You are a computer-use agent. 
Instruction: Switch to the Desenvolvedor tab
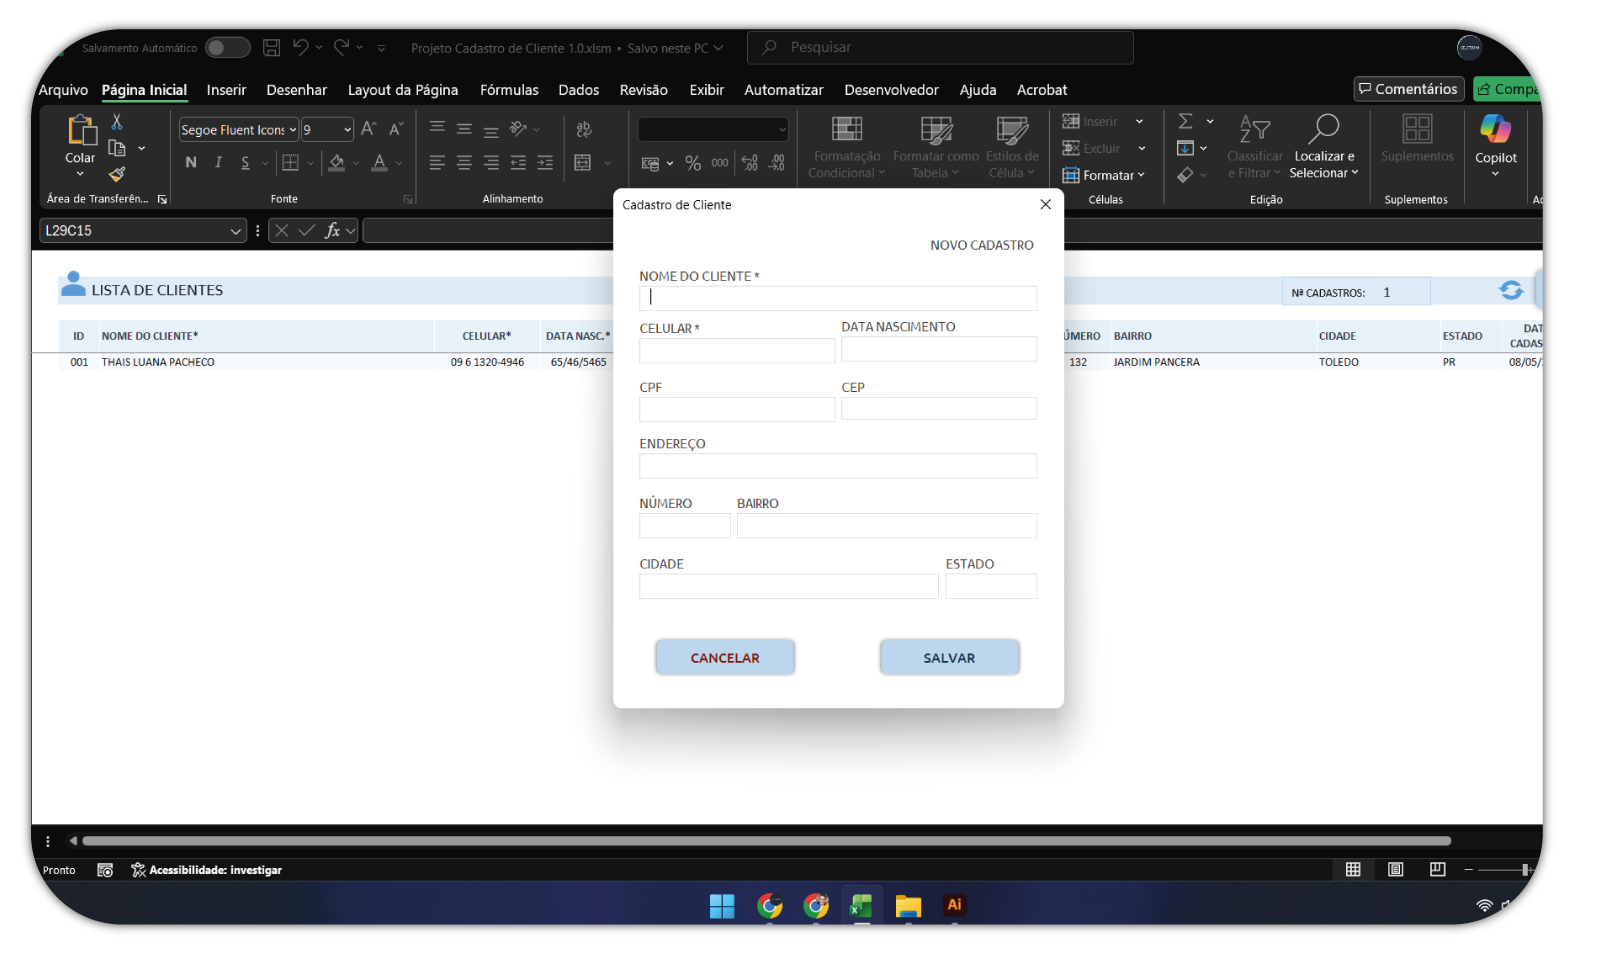(x=890, y=90)
